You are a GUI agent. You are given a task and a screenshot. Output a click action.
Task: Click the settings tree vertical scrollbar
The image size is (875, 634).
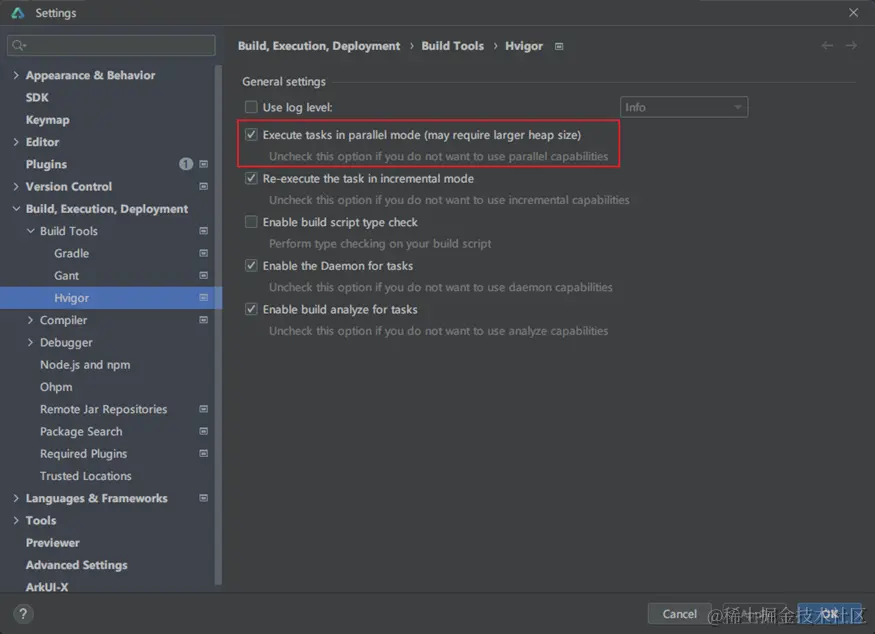[x=218, y=325]
